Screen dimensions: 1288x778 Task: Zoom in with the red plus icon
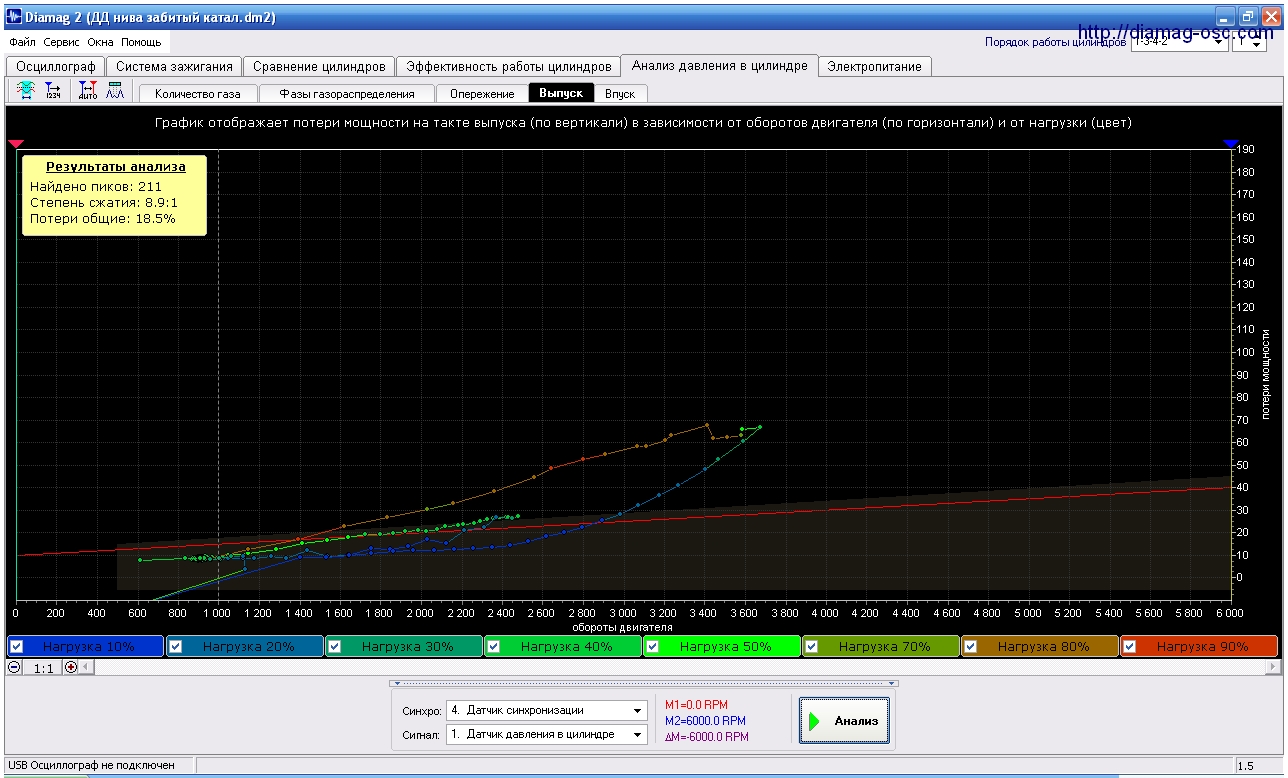tap(71, 667)
